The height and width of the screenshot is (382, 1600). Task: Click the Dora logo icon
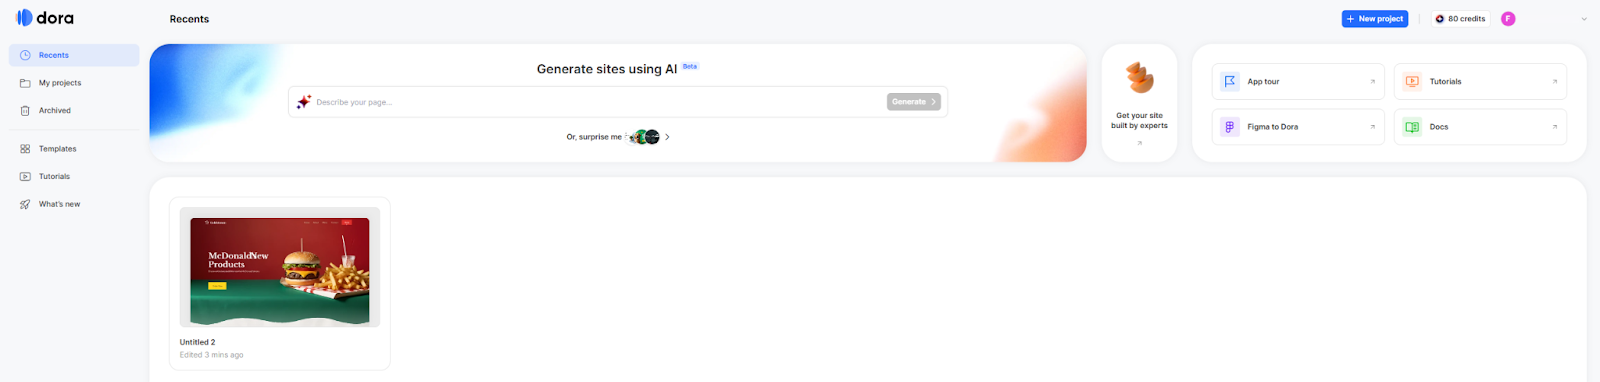[x=24, y=18]
